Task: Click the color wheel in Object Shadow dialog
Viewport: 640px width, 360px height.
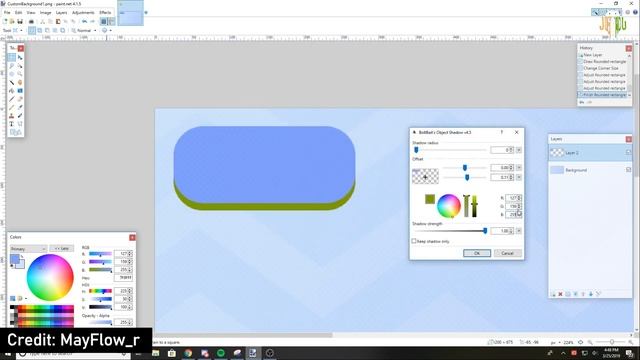Action: [x=449, y=206]
